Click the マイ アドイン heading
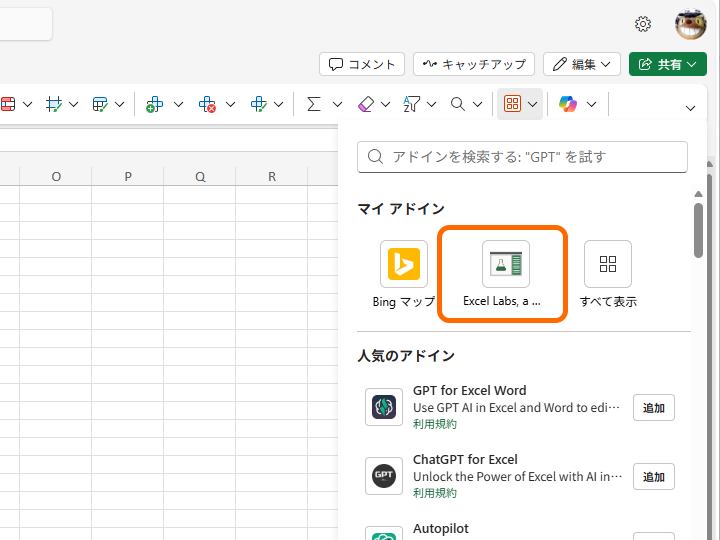The height and width of the screenshot is (540, 720). point(401,209)
